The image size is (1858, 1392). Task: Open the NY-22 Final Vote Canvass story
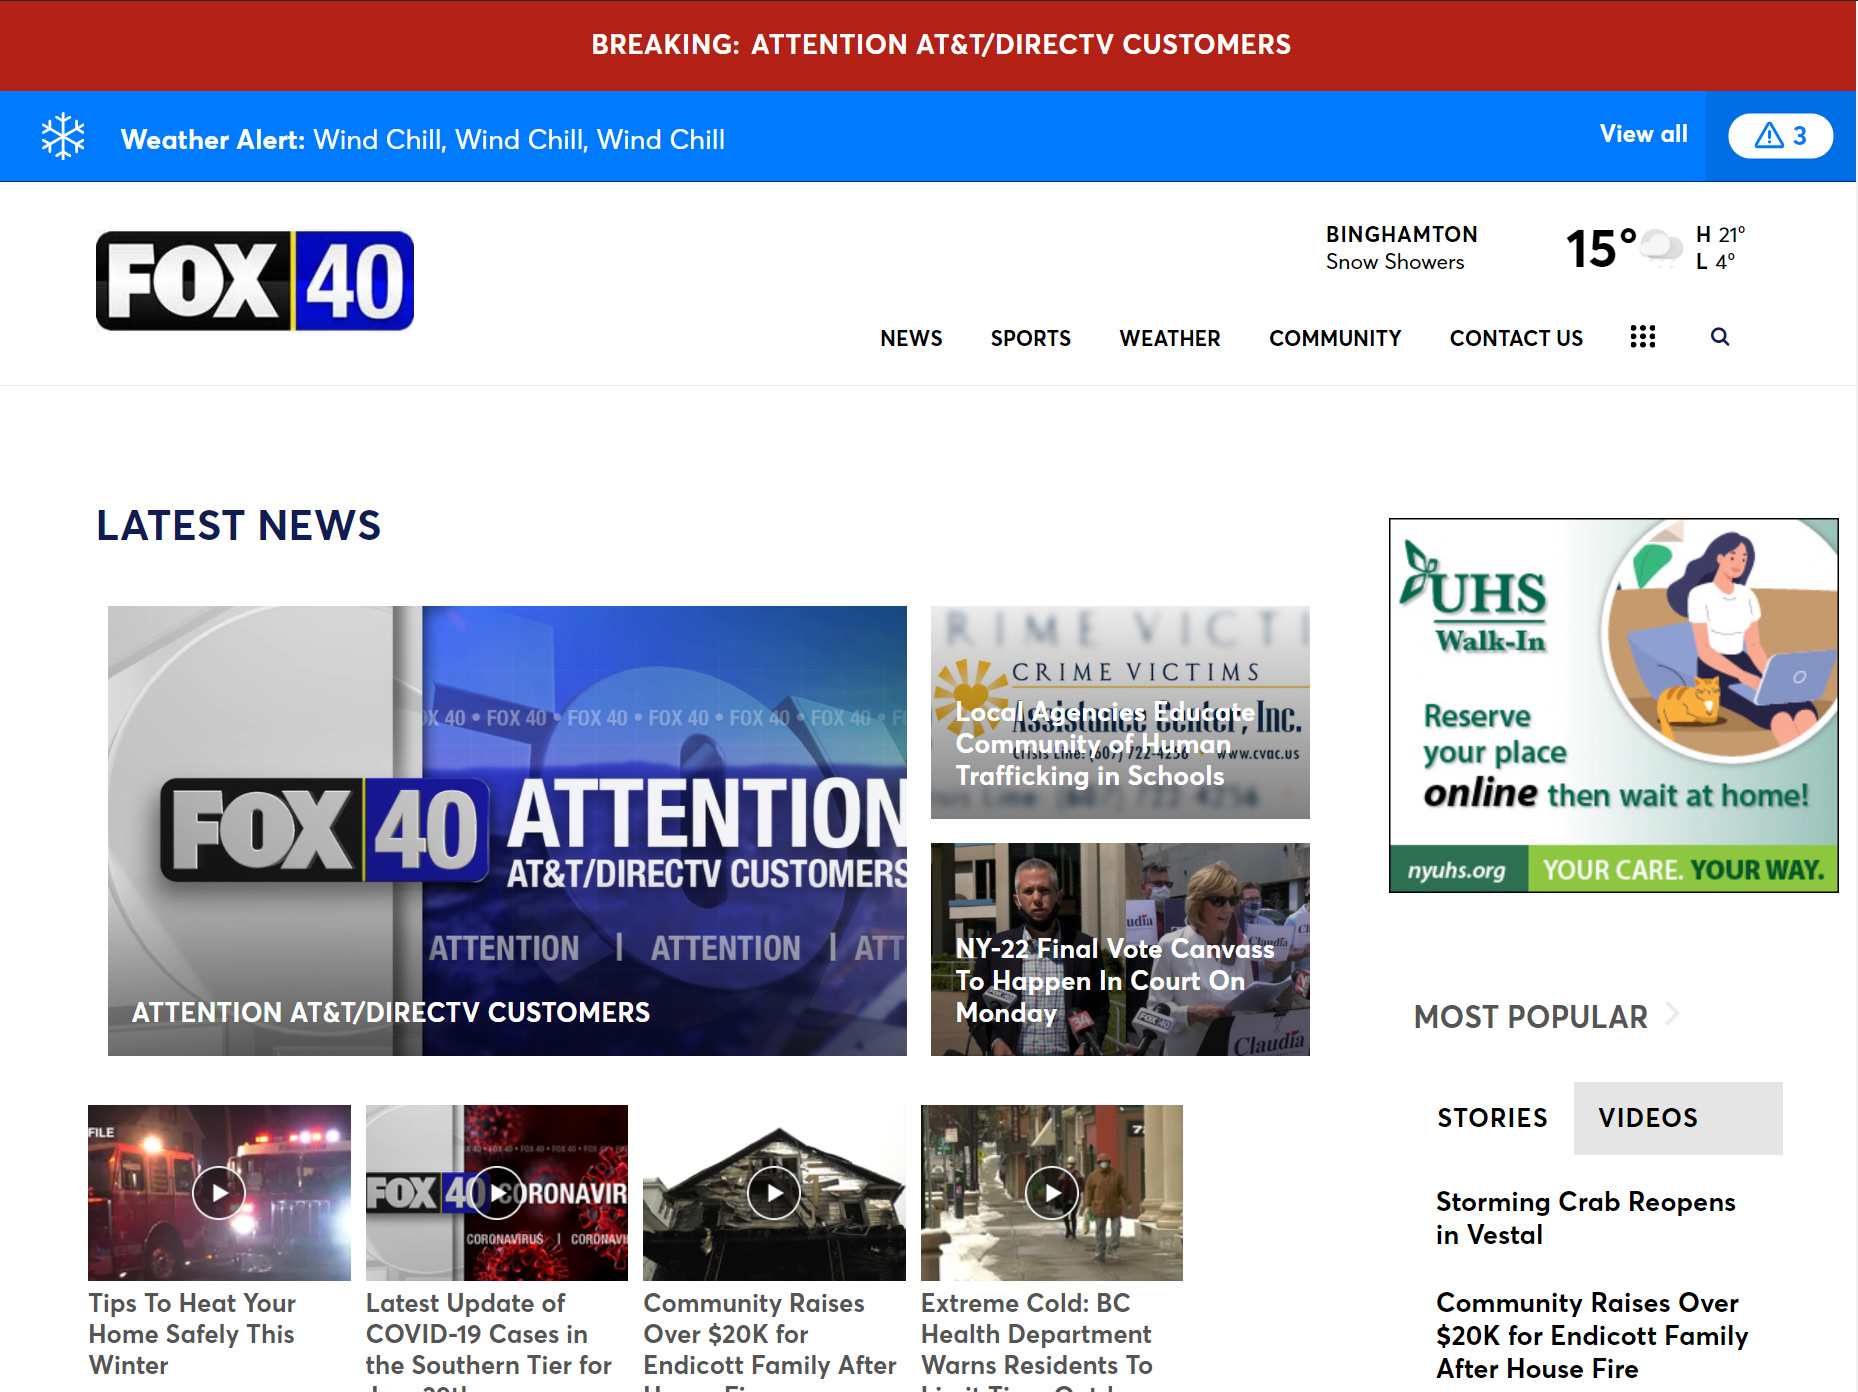tap(1120, 949)
